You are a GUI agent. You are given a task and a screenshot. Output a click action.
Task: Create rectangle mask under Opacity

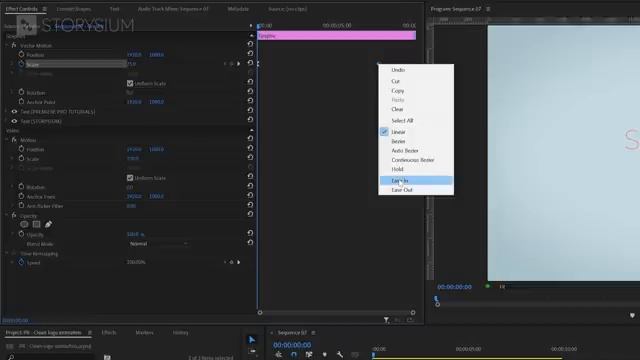click(36, 224)
